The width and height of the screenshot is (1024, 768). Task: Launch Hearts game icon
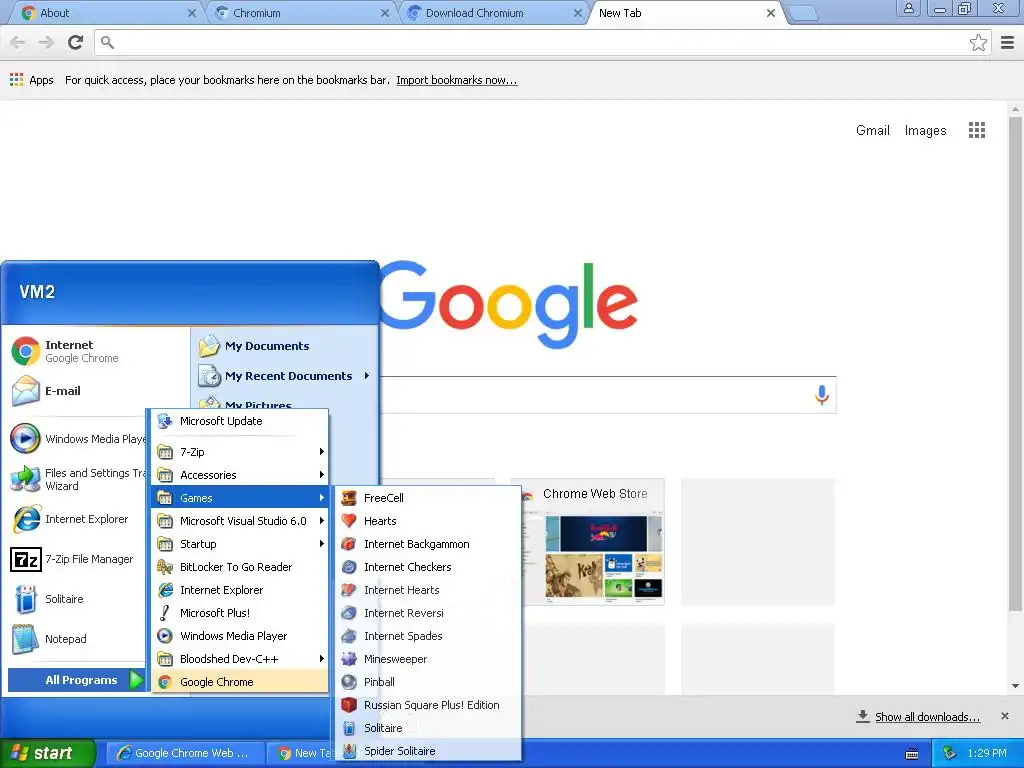(349, 520)
